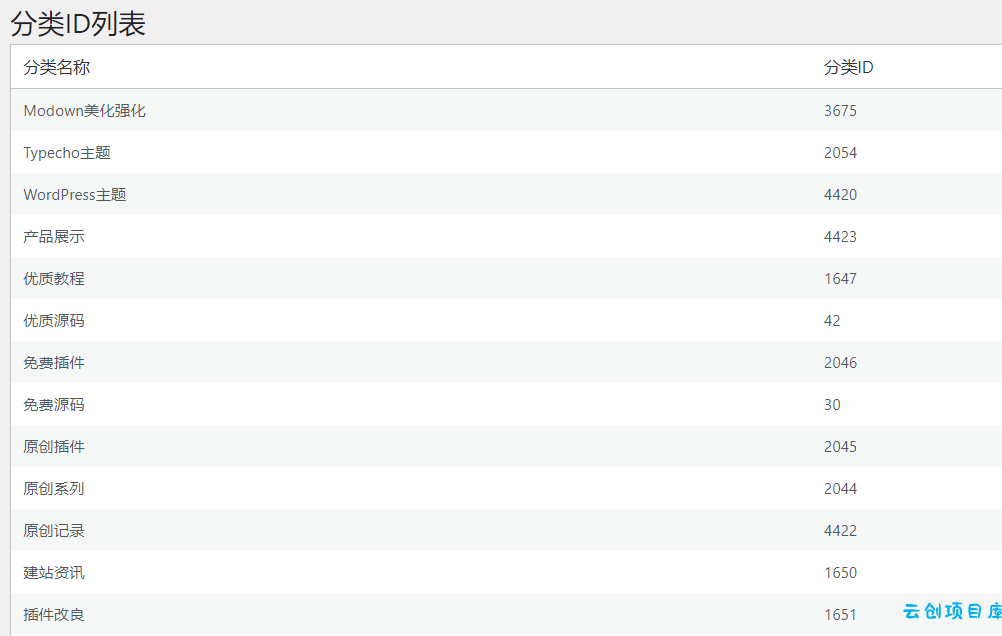Click the 优质教程 category name
This screenshot has height=636, width=1002.
[x=54, y=279]
